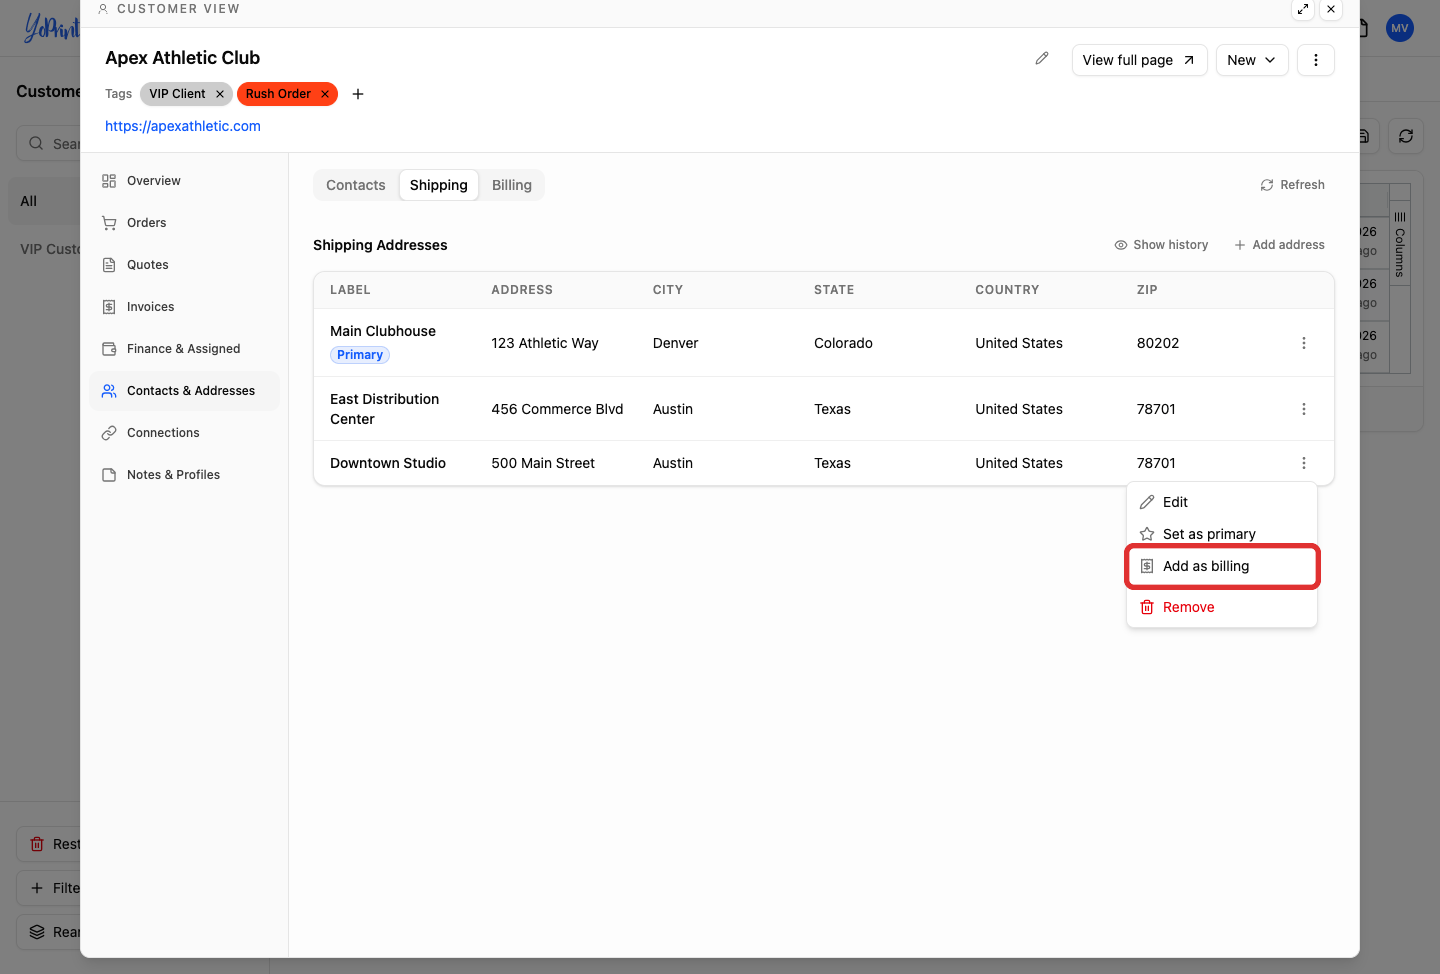Click the '500 Main Street' address cell

point(543,463)
